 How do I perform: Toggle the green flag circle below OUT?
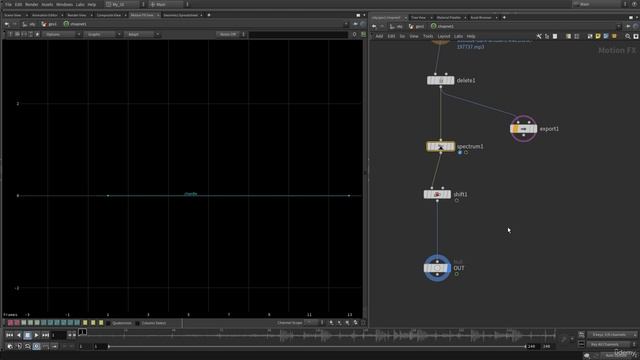coord(457,274)
